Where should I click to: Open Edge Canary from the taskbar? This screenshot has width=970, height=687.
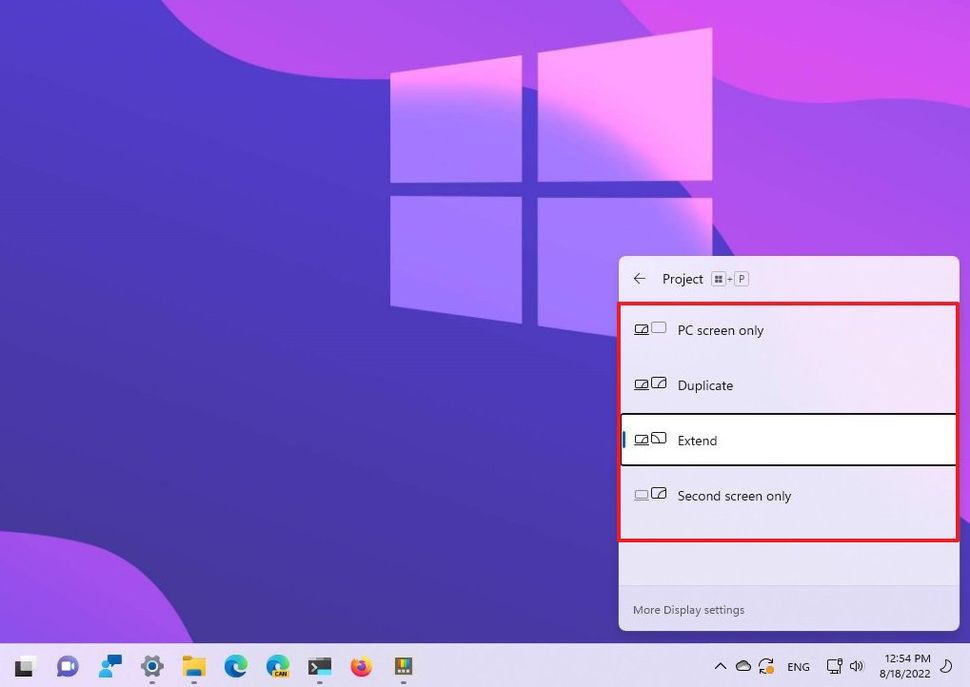(x=278, y=666)
